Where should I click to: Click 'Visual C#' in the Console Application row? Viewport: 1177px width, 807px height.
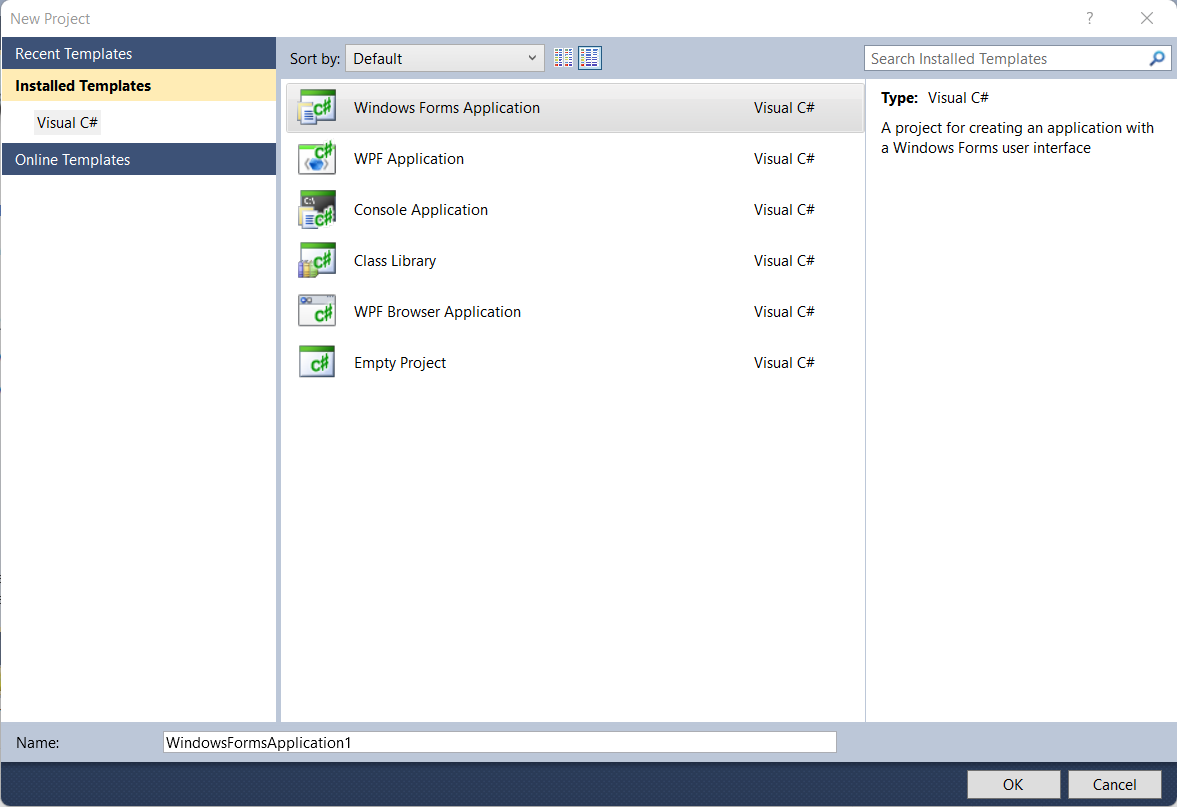tap(784, 210)
